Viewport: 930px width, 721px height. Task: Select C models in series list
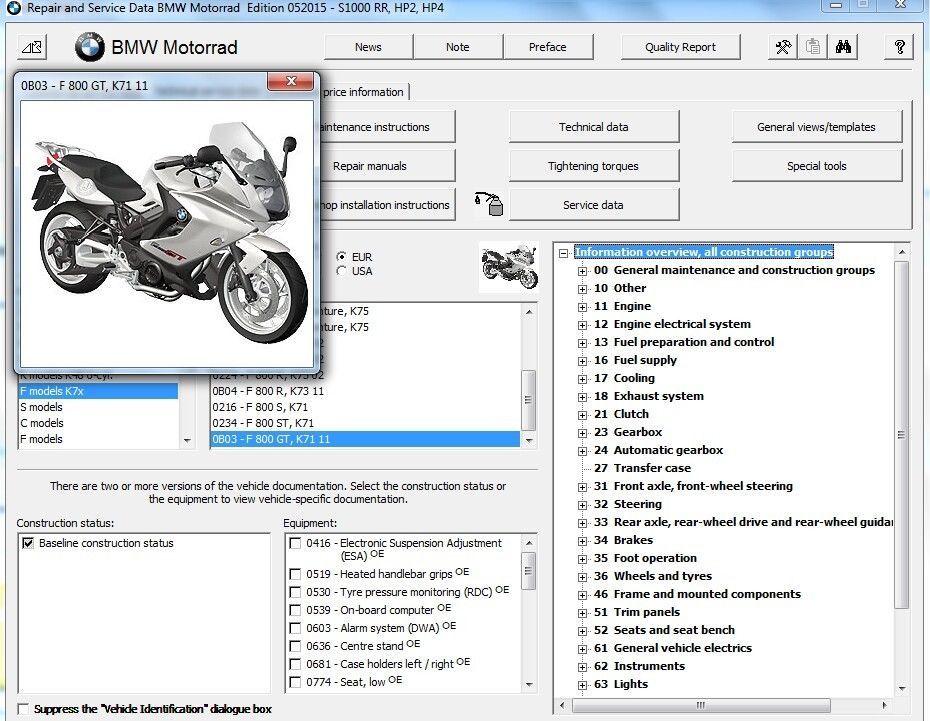click(98, 423)
